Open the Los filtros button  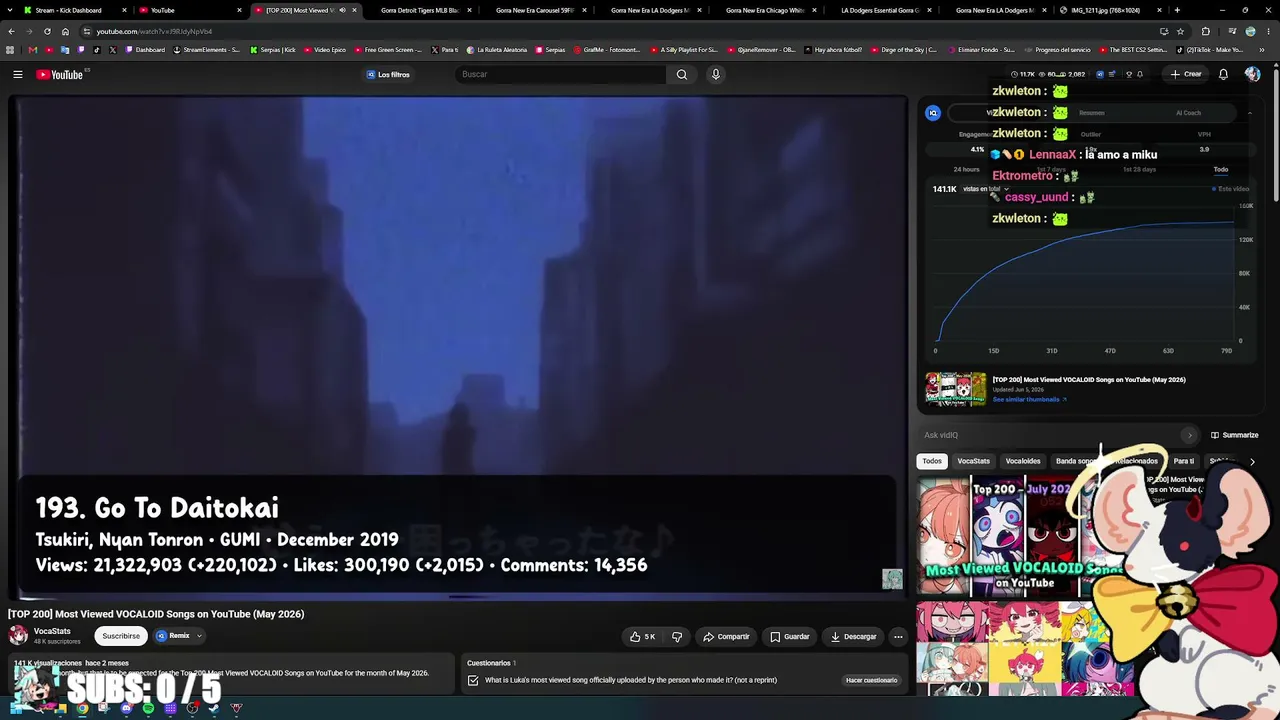(388, 74)
